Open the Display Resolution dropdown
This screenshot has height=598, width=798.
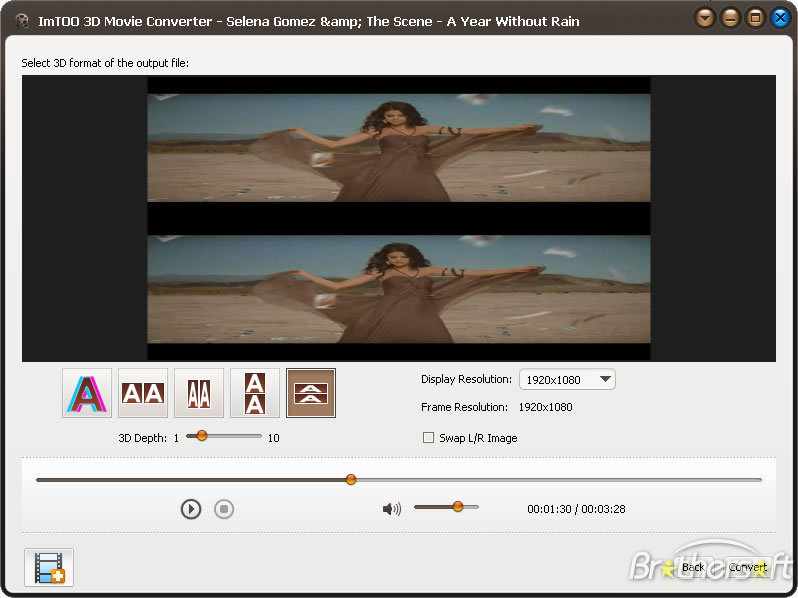point(567,380)
